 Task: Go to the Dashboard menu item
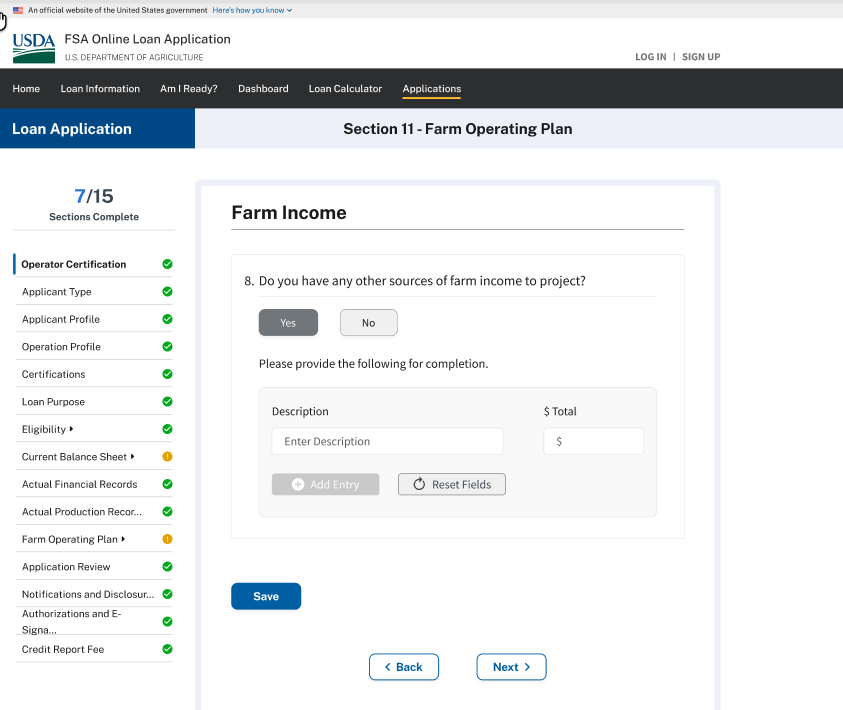263,89
